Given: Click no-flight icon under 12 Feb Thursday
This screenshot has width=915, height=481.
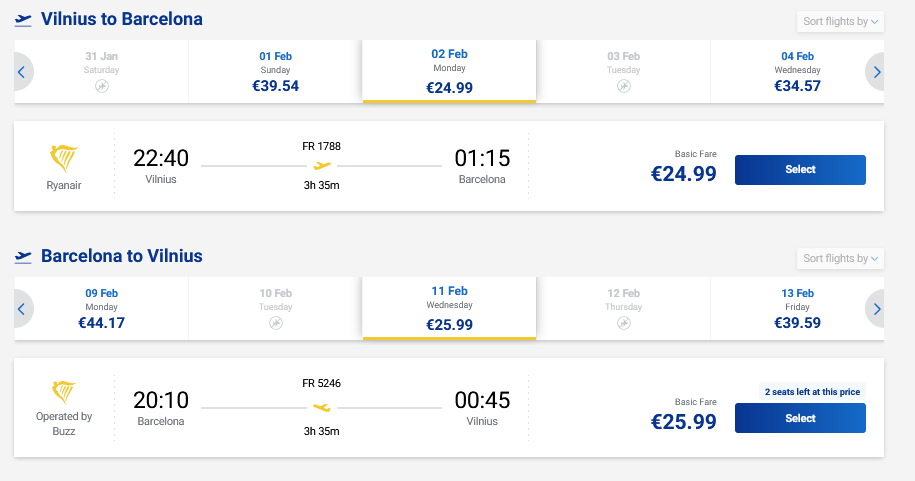Looking at the screenshot, I should click(623, 324).
